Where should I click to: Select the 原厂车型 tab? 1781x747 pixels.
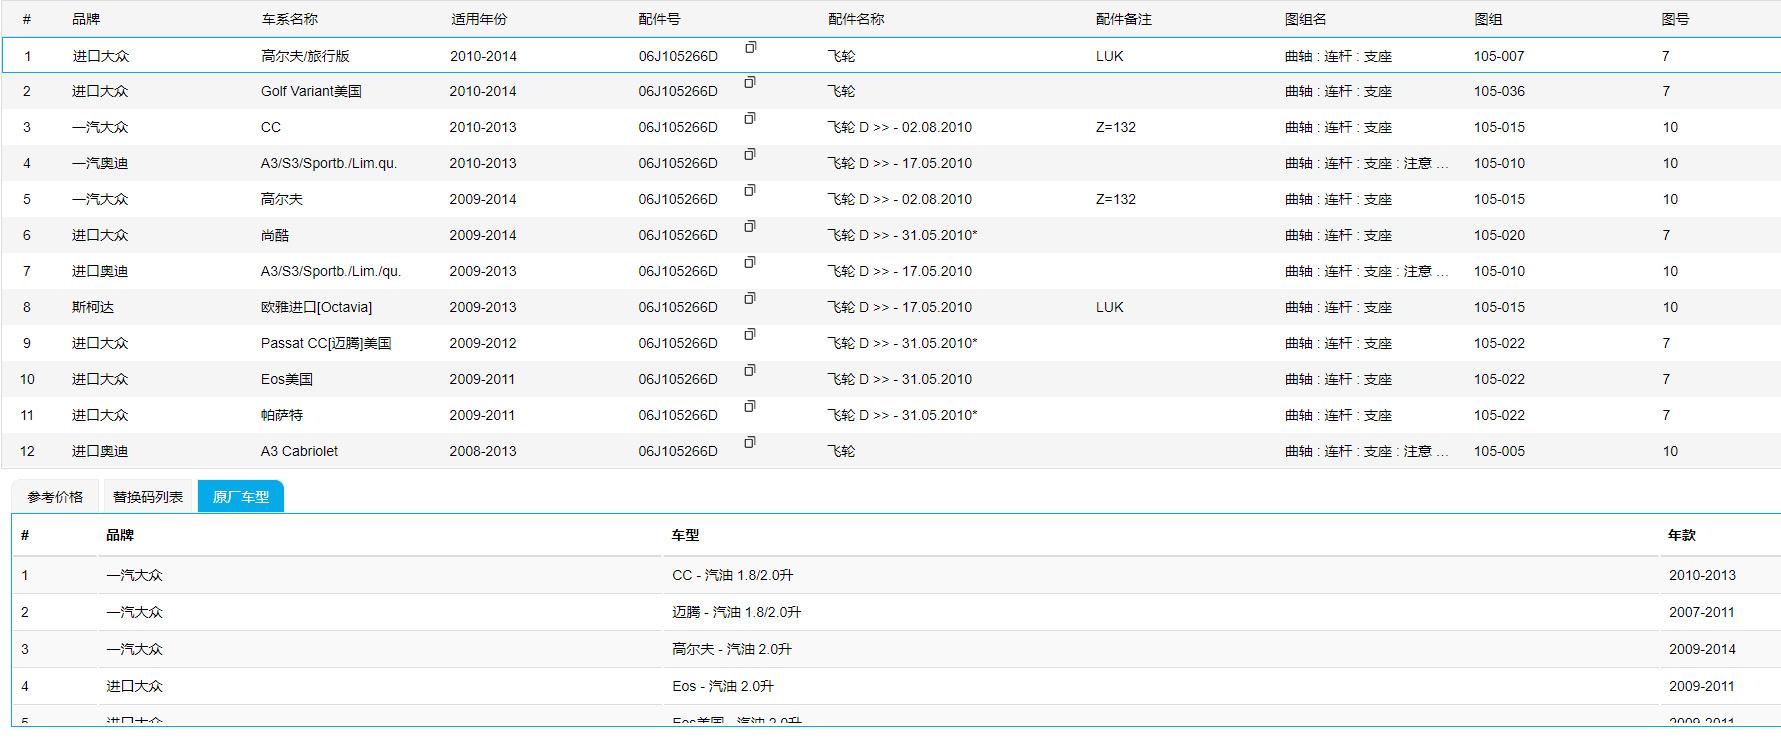point(241,497)
